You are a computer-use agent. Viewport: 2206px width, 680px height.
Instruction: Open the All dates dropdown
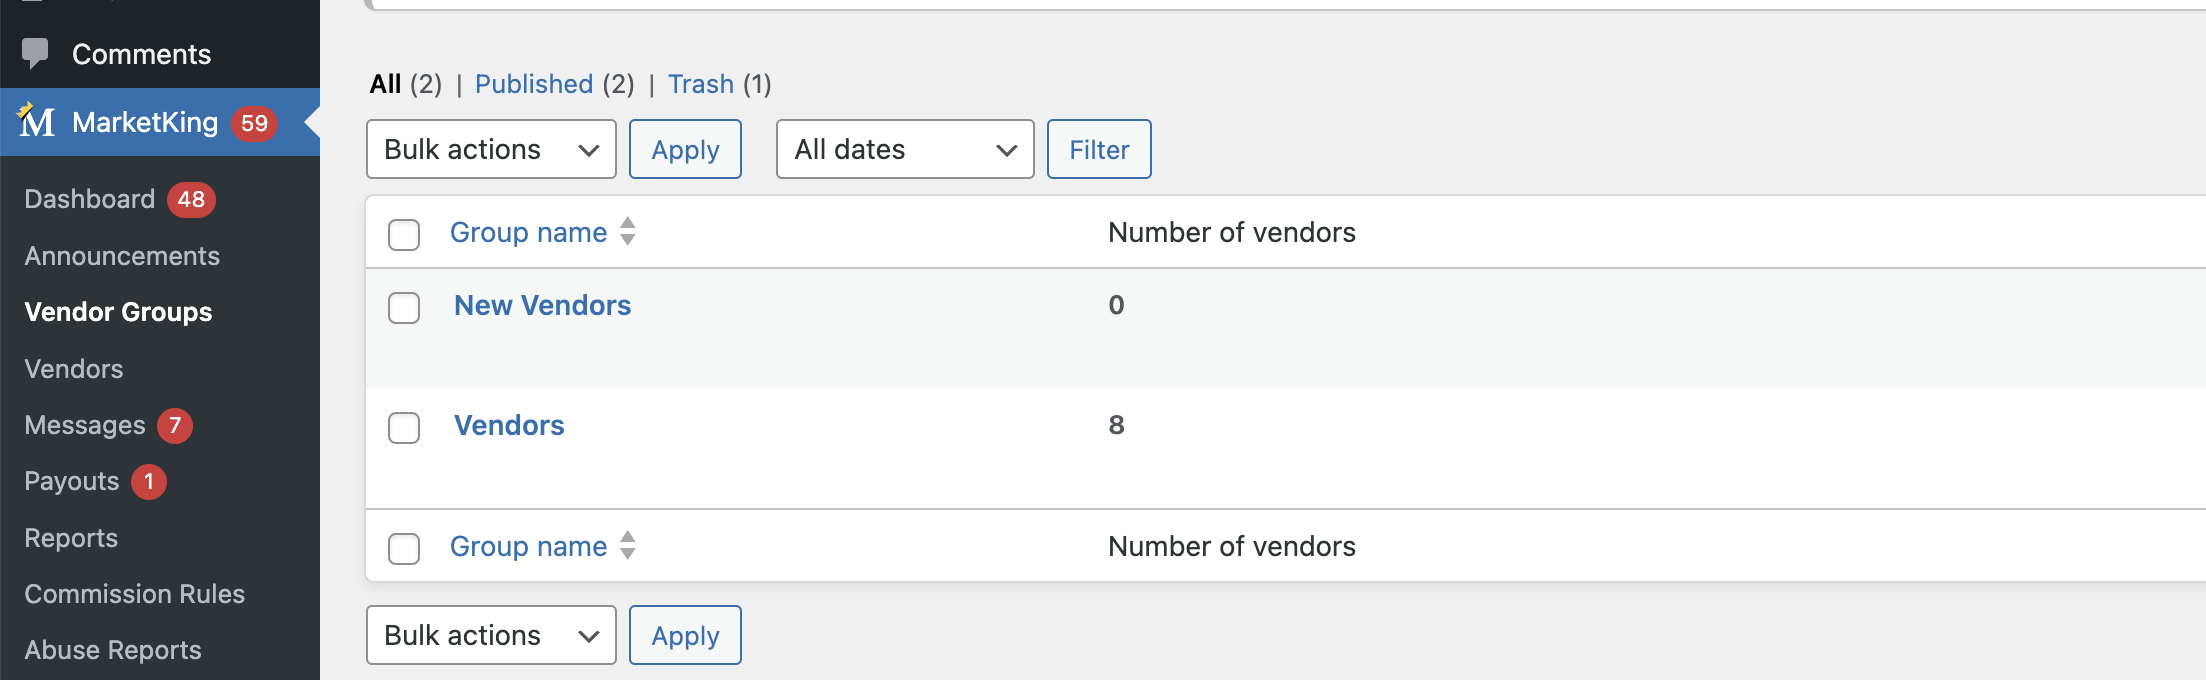(905, 149)
